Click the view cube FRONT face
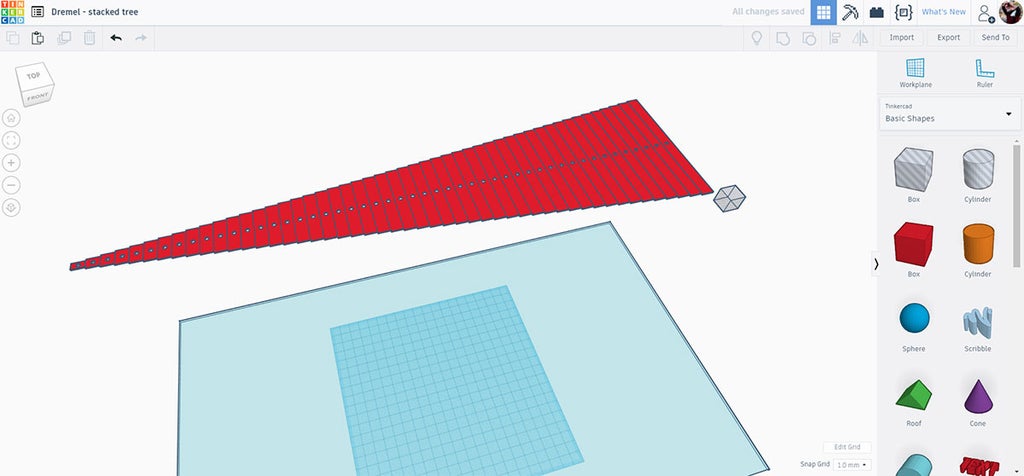Viewport: 1024px width, 476px height. pyautogui.click(x=37, y=96)
